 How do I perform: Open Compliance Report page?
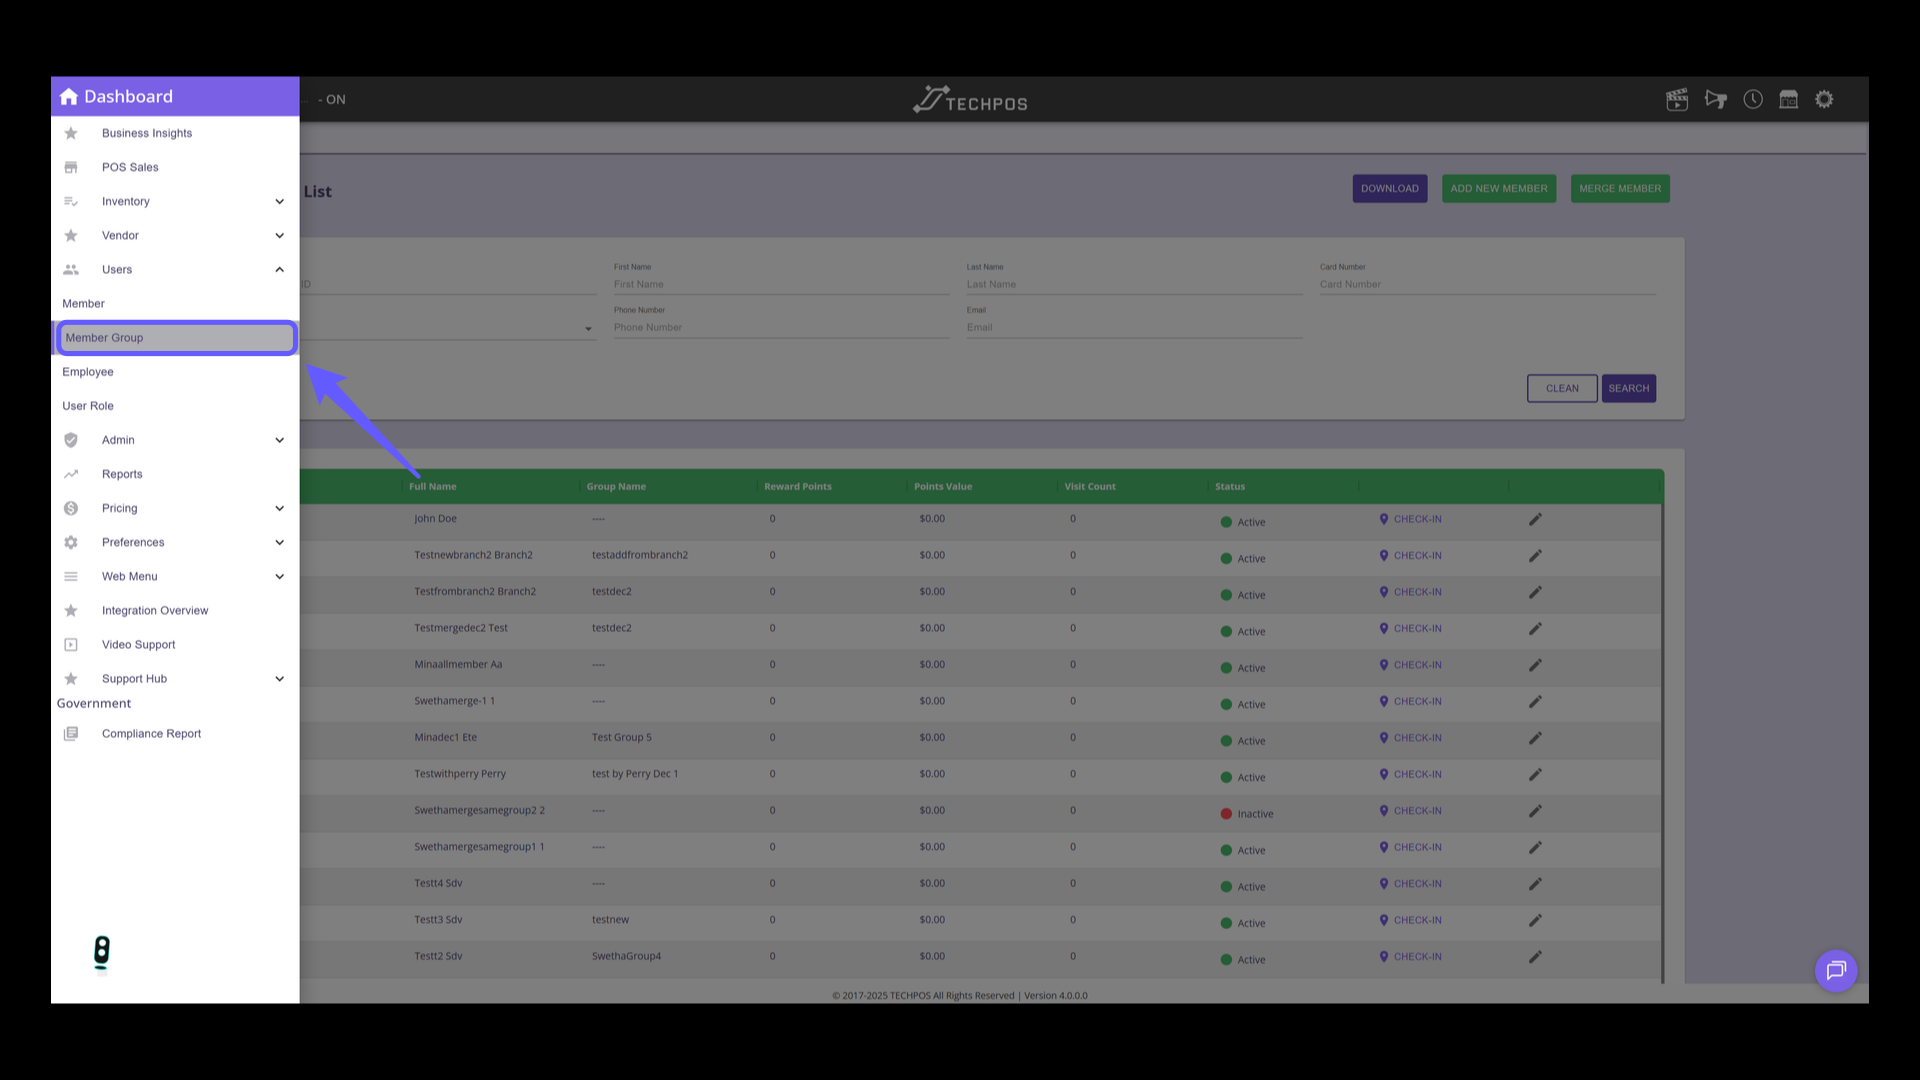click(151, 734)
